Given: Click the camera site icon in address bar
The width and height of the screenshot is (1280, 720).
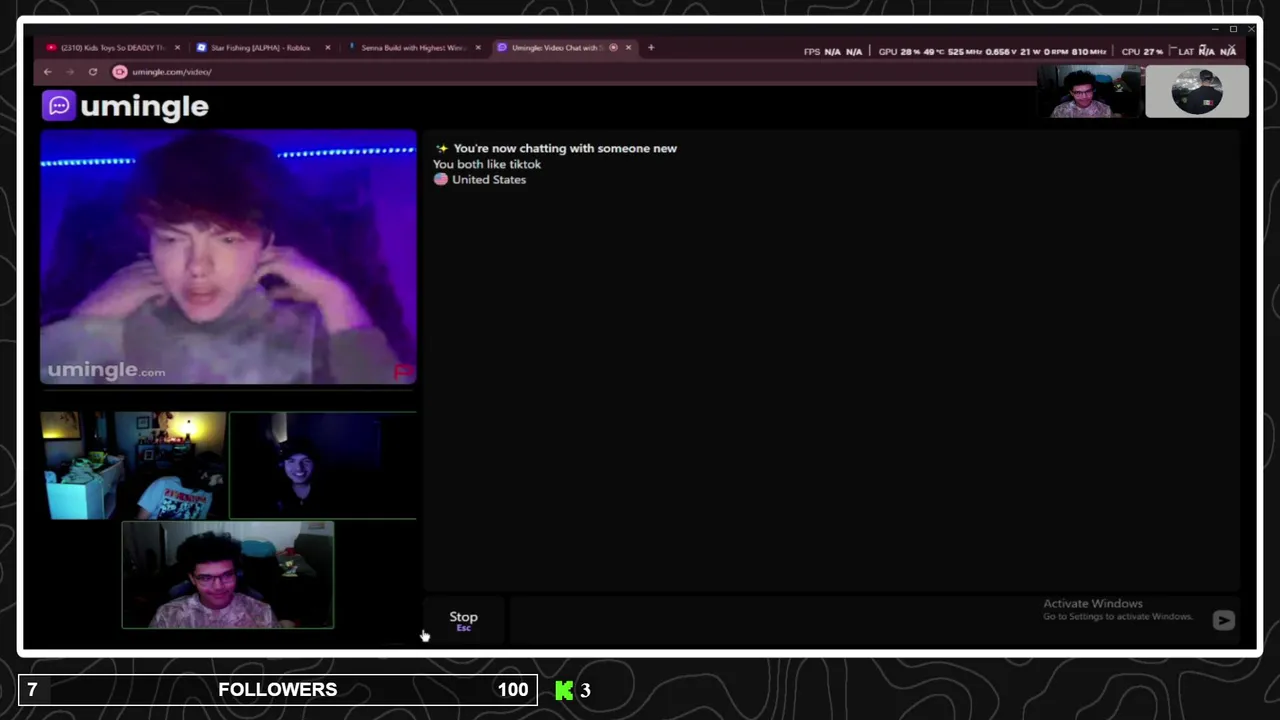Looking at the screenshot, I should (x=120, y=72).
